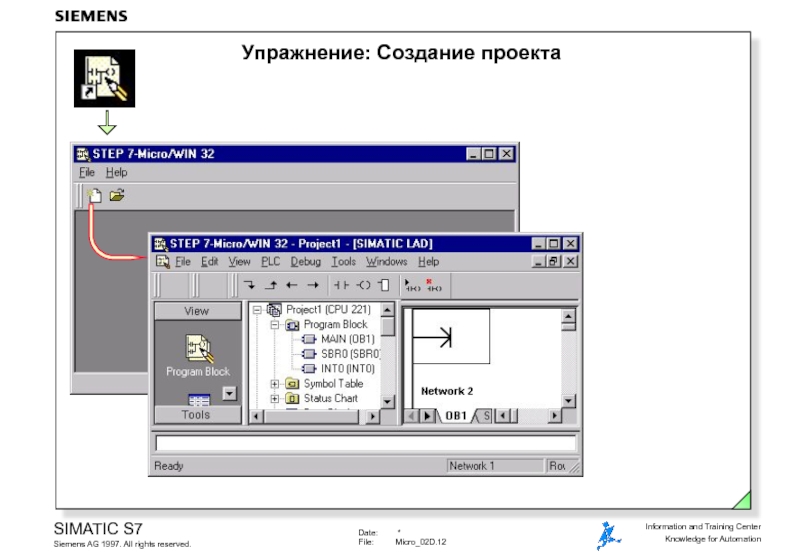800x554 pixels.
Task: Select INT0 (INT0) in tree
Action: tap(347, 369)
